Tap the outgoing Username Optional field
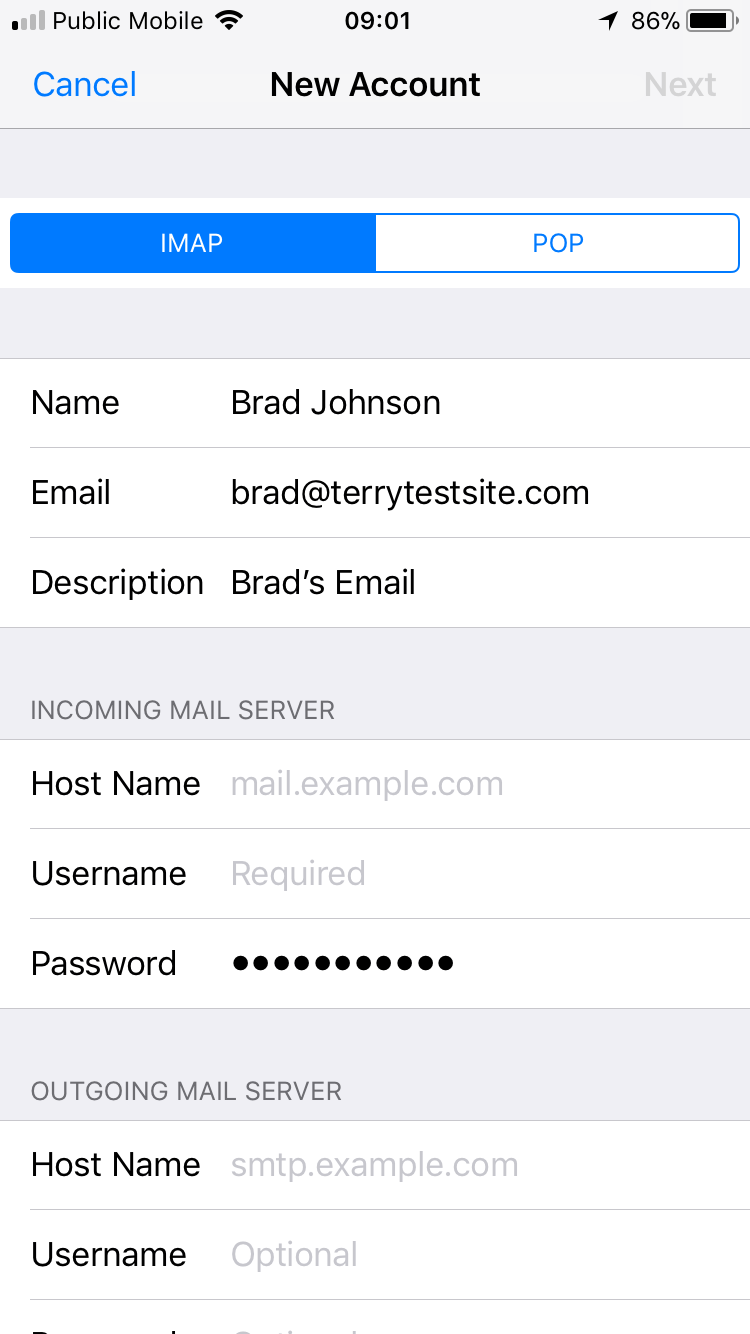This screenshot has width=750, height=1334. [375, 1255]
